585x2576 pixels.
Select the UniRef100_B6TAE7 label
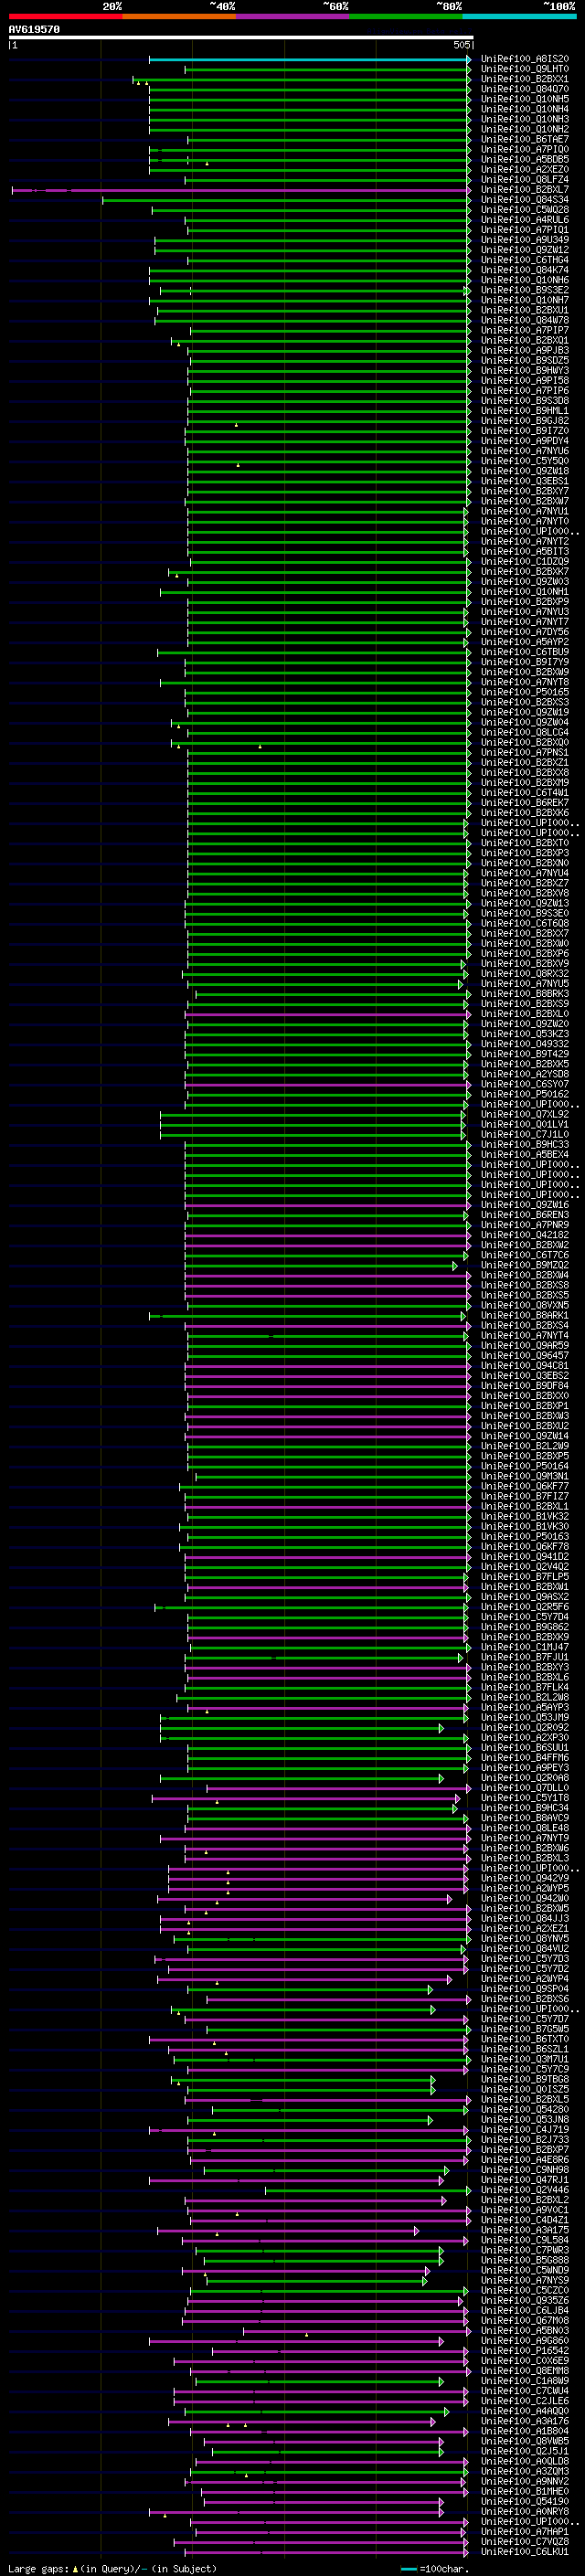click(x=525, y=139)
